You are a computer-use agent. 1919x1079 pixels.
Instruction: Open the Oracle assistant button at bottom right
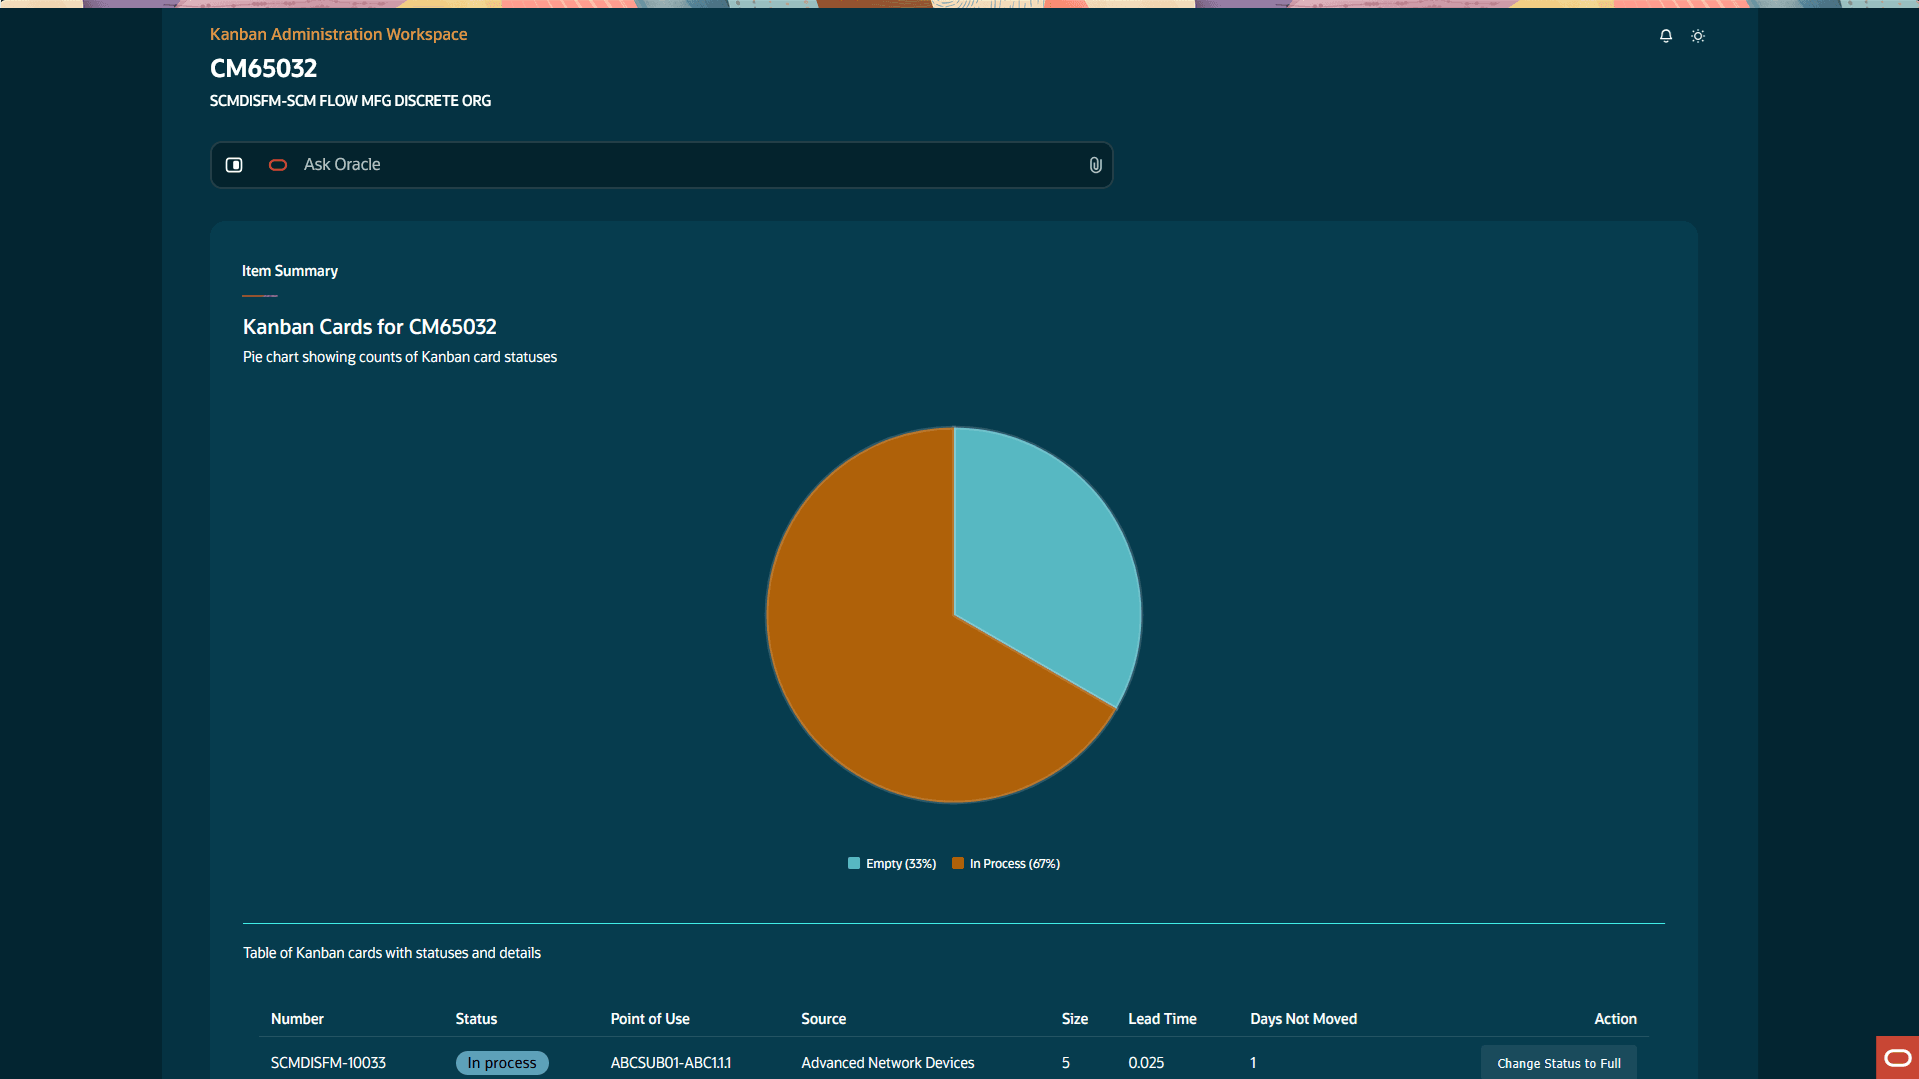(1897, 1057)
